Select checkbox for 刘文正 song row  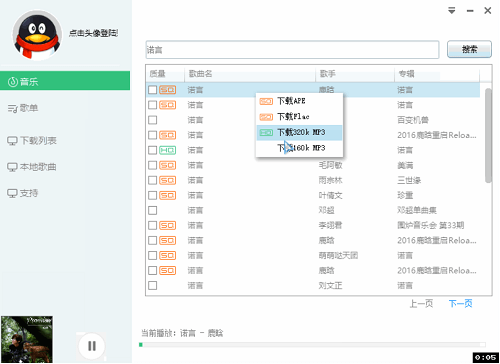coord(153,285)
